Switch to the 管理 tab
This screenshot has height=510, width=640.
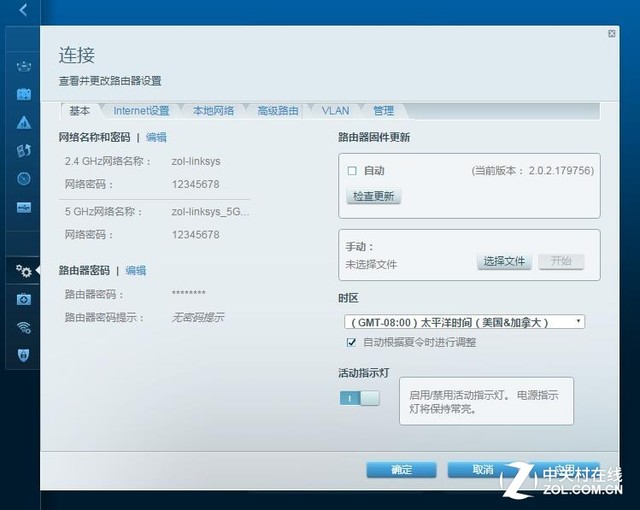pyautogui.click(x=383, y=111)
